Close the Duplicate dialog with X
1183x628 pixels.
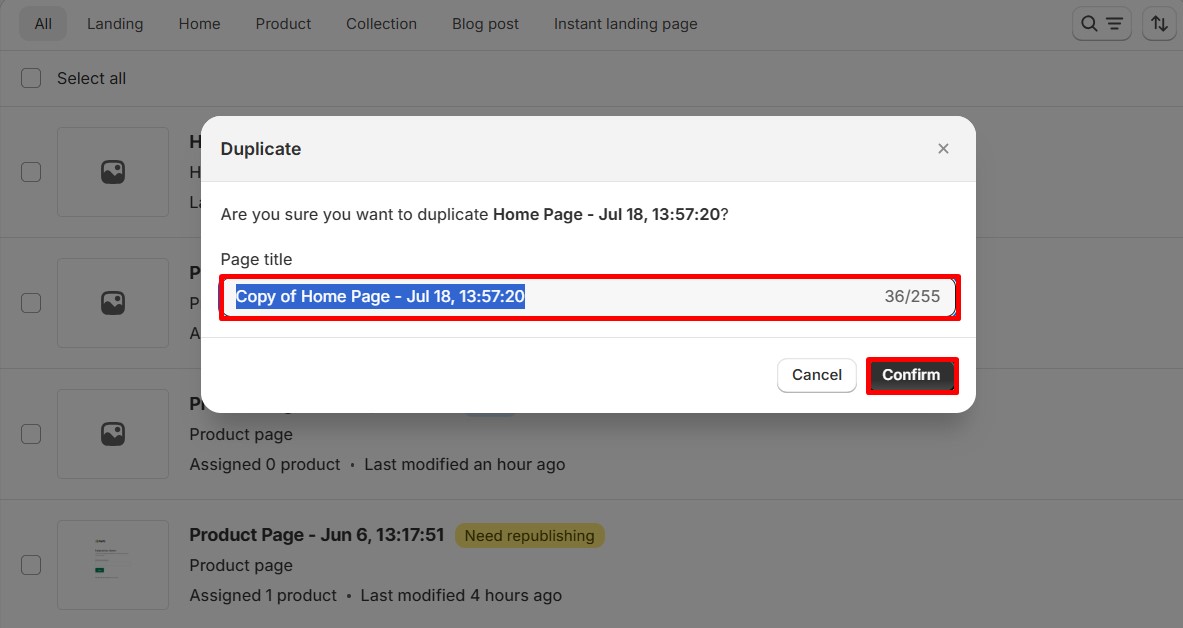[943, 149]
